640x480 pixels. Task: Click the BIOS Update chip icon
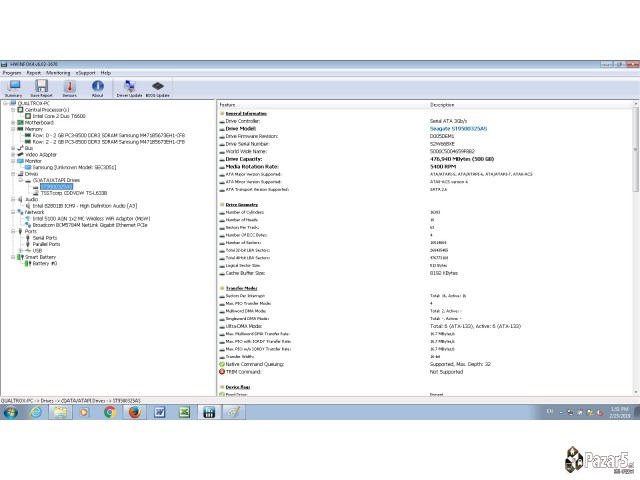pyautogui.click(x=157, y=89)
